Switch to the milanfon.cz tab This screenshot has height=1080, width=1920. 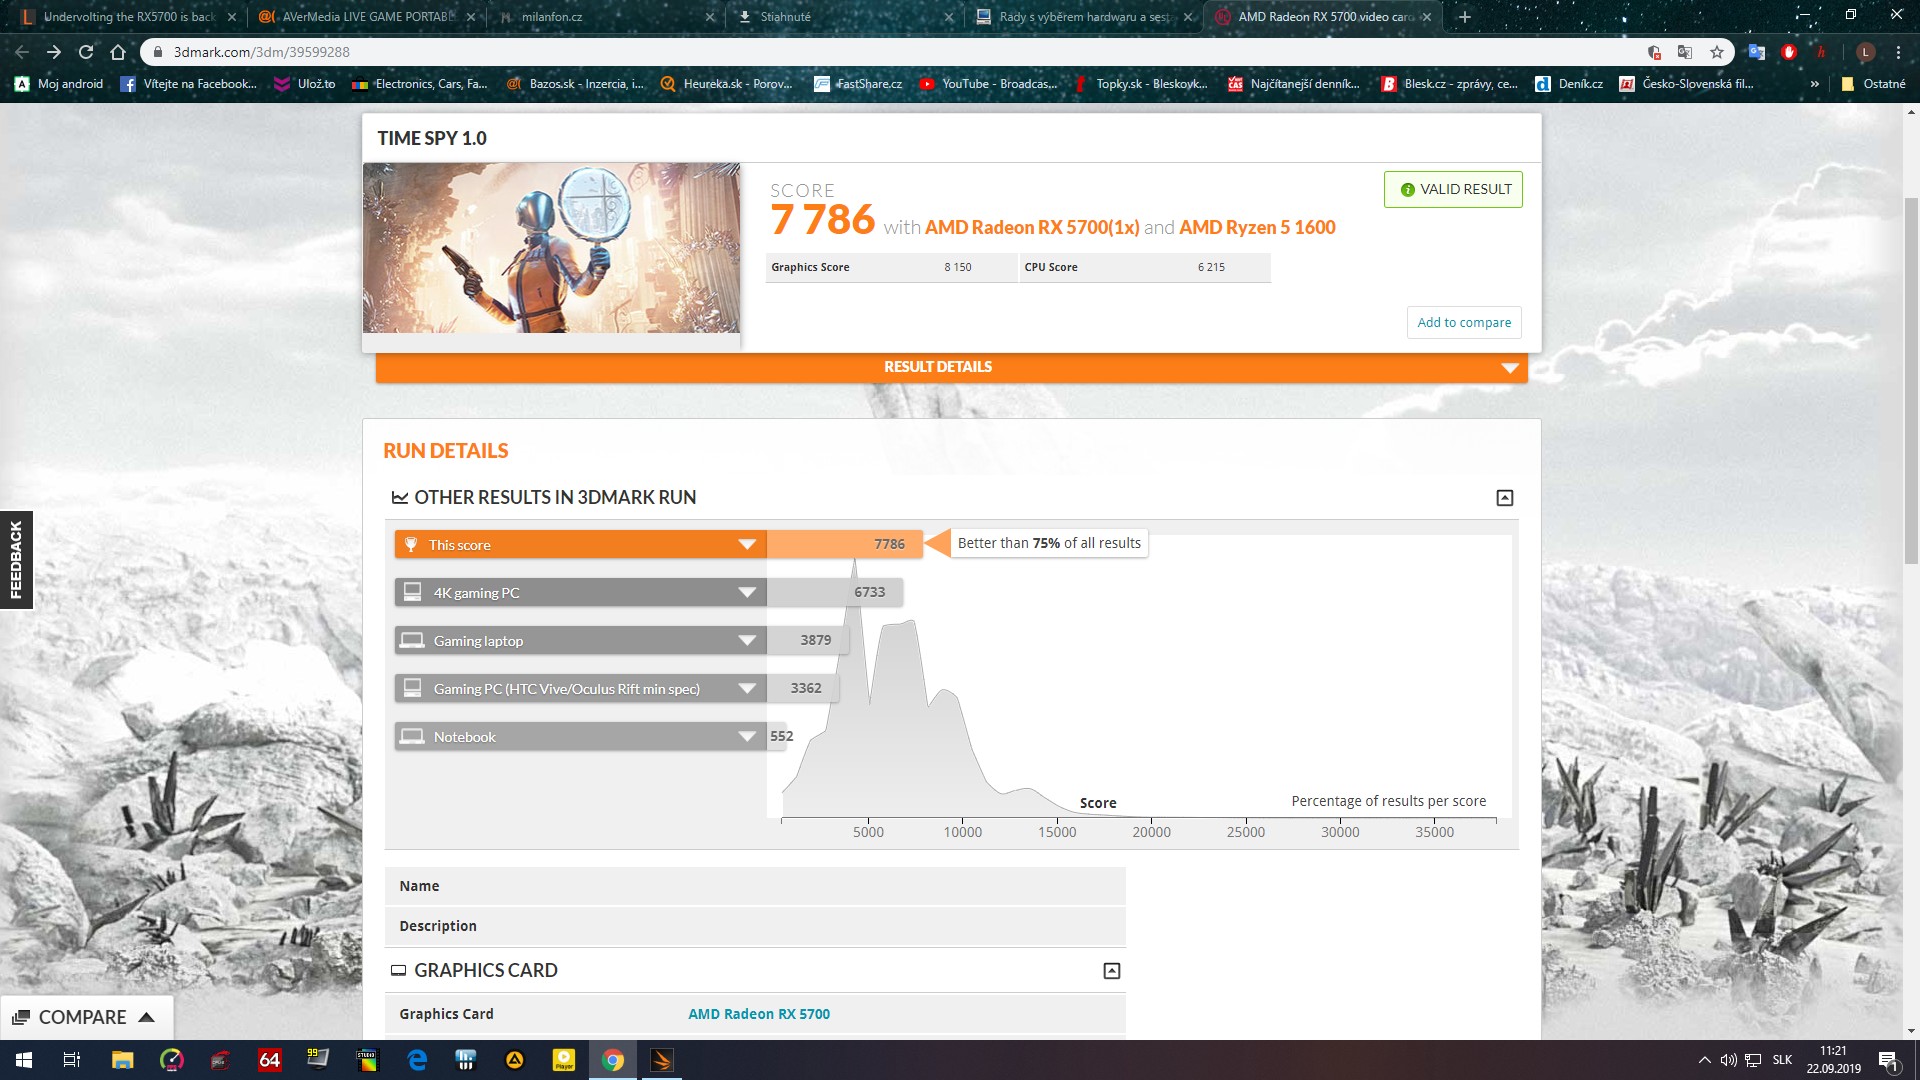[x=604, y=17]
